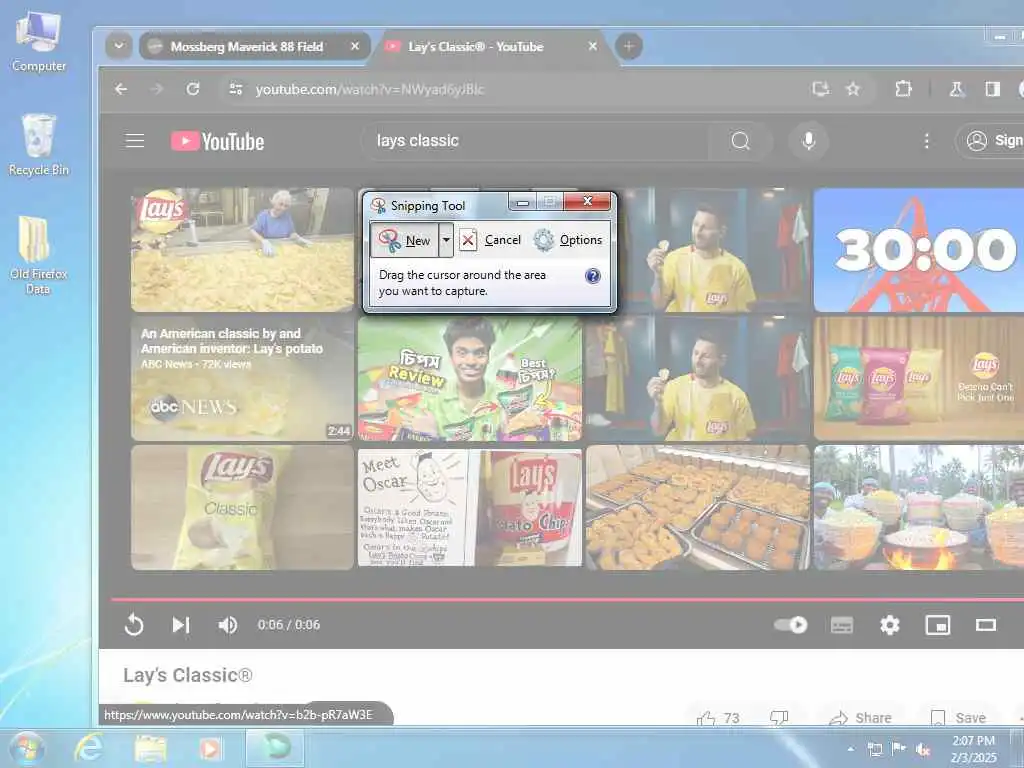Open the 'Review' chips video thumbnail

[470, 378]
